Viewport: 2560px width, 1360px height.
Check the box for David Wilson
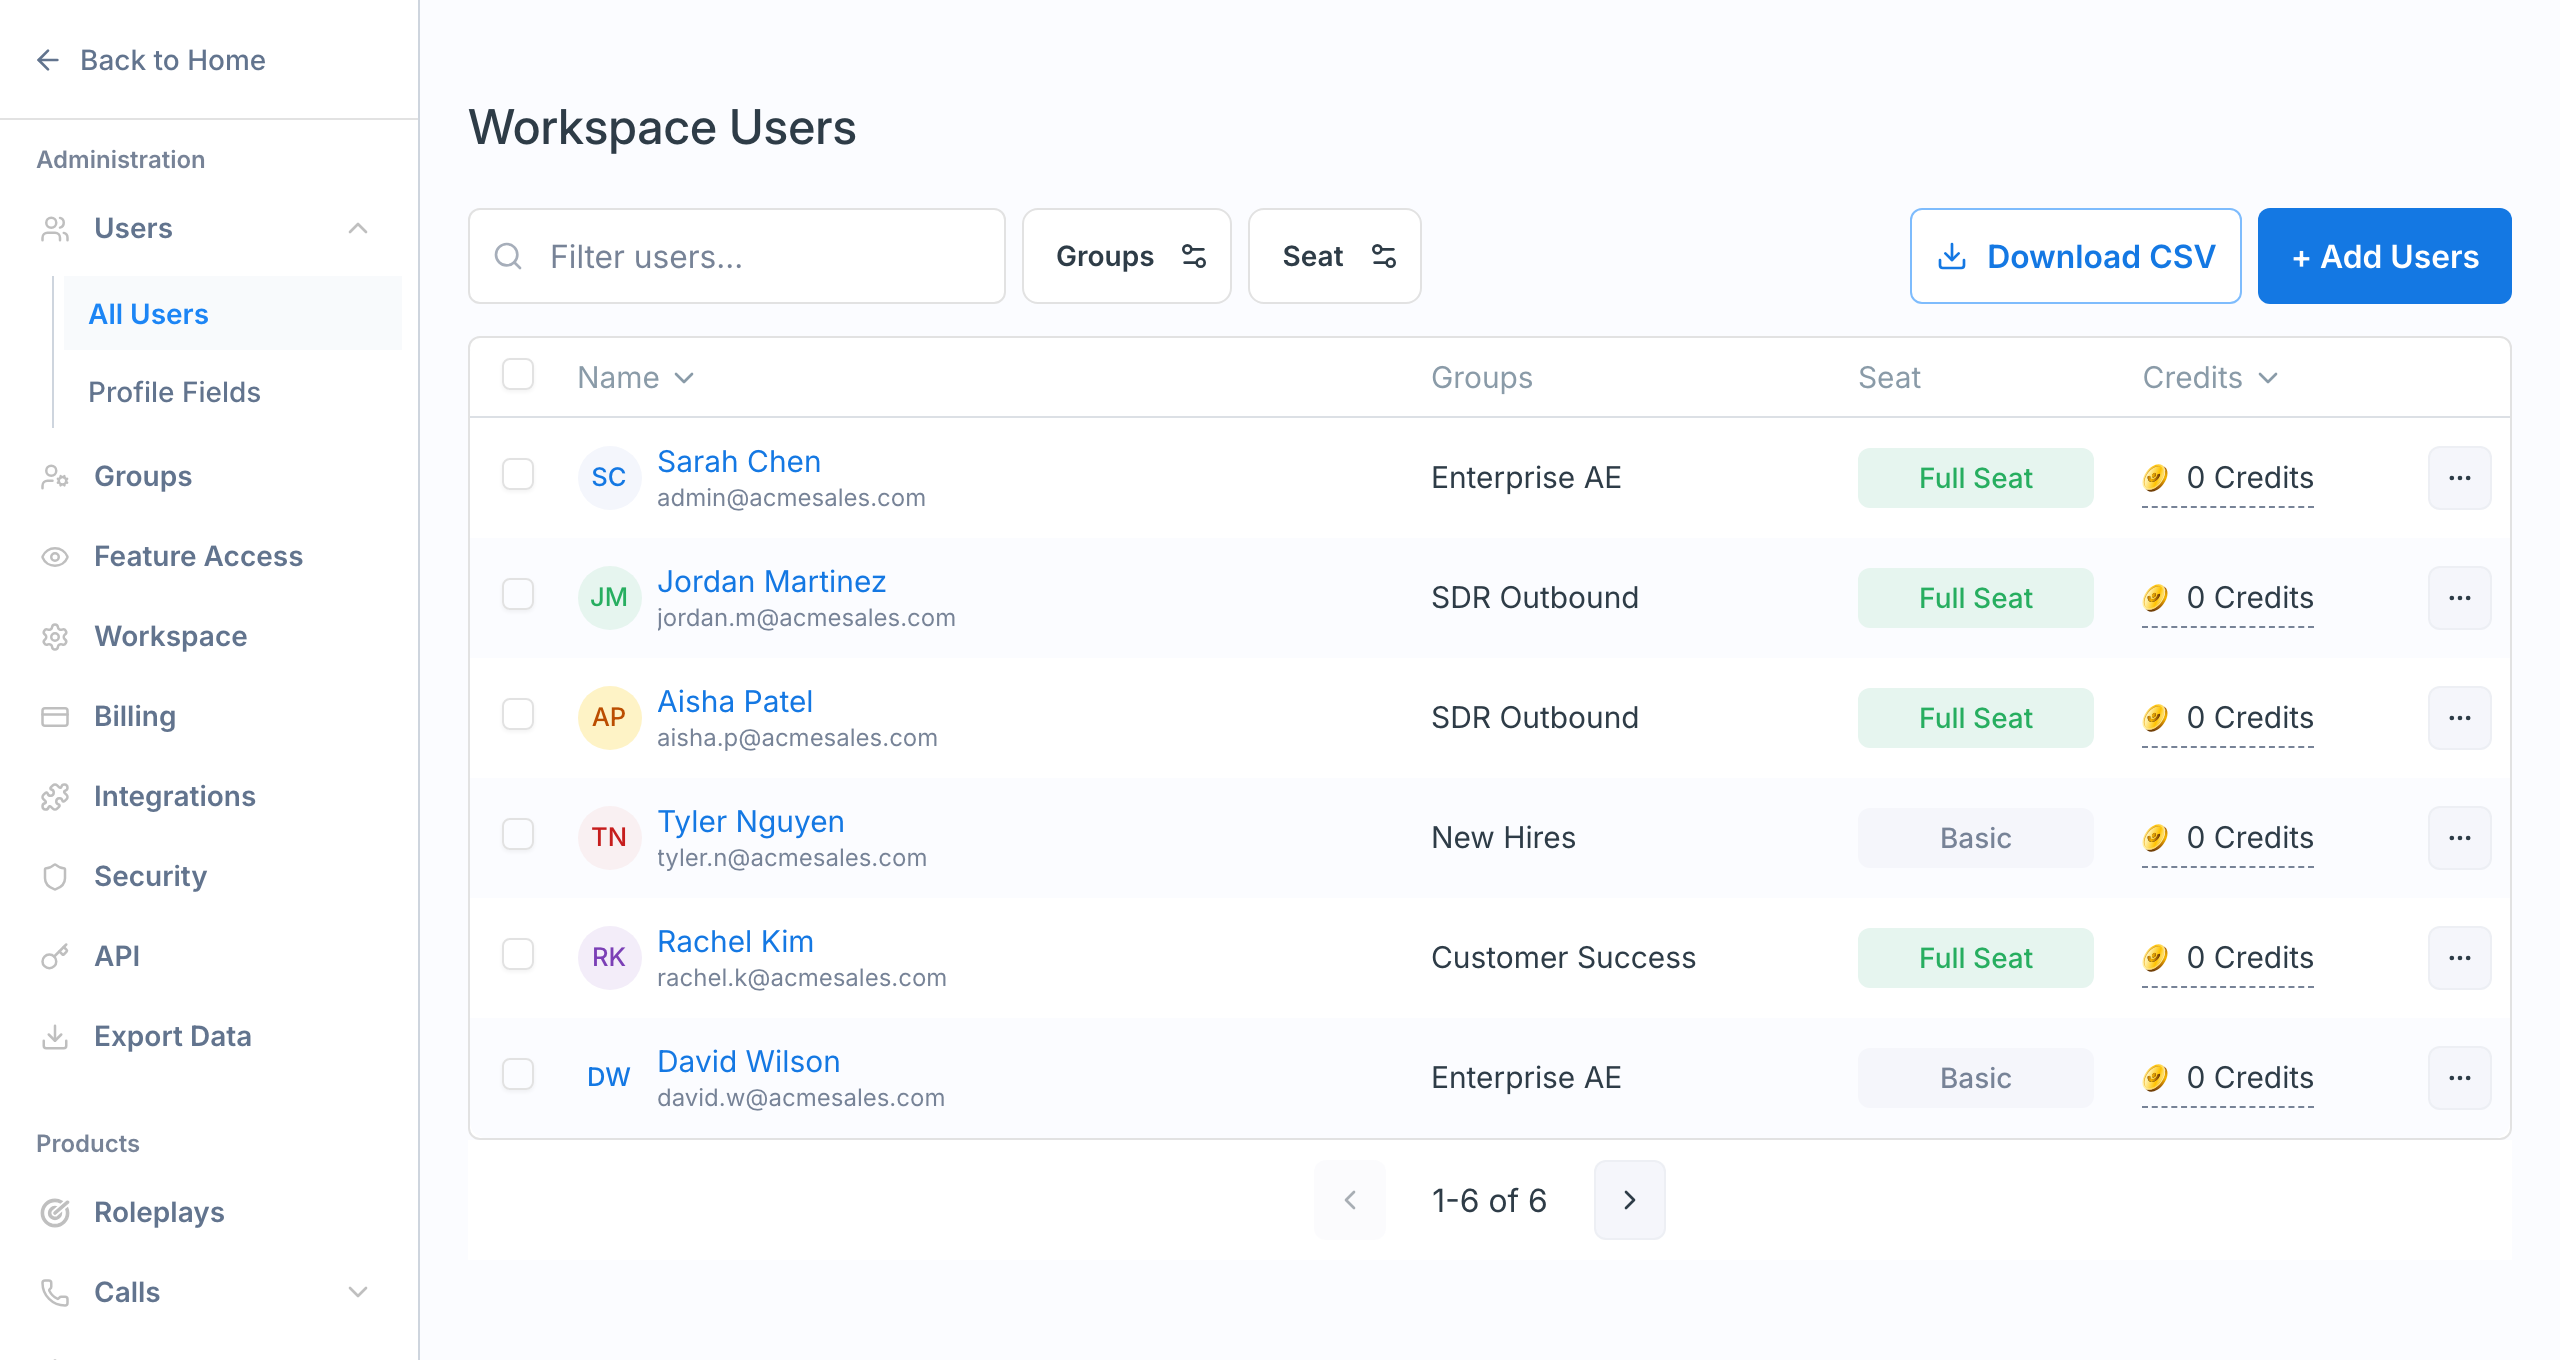[518, 1074]
